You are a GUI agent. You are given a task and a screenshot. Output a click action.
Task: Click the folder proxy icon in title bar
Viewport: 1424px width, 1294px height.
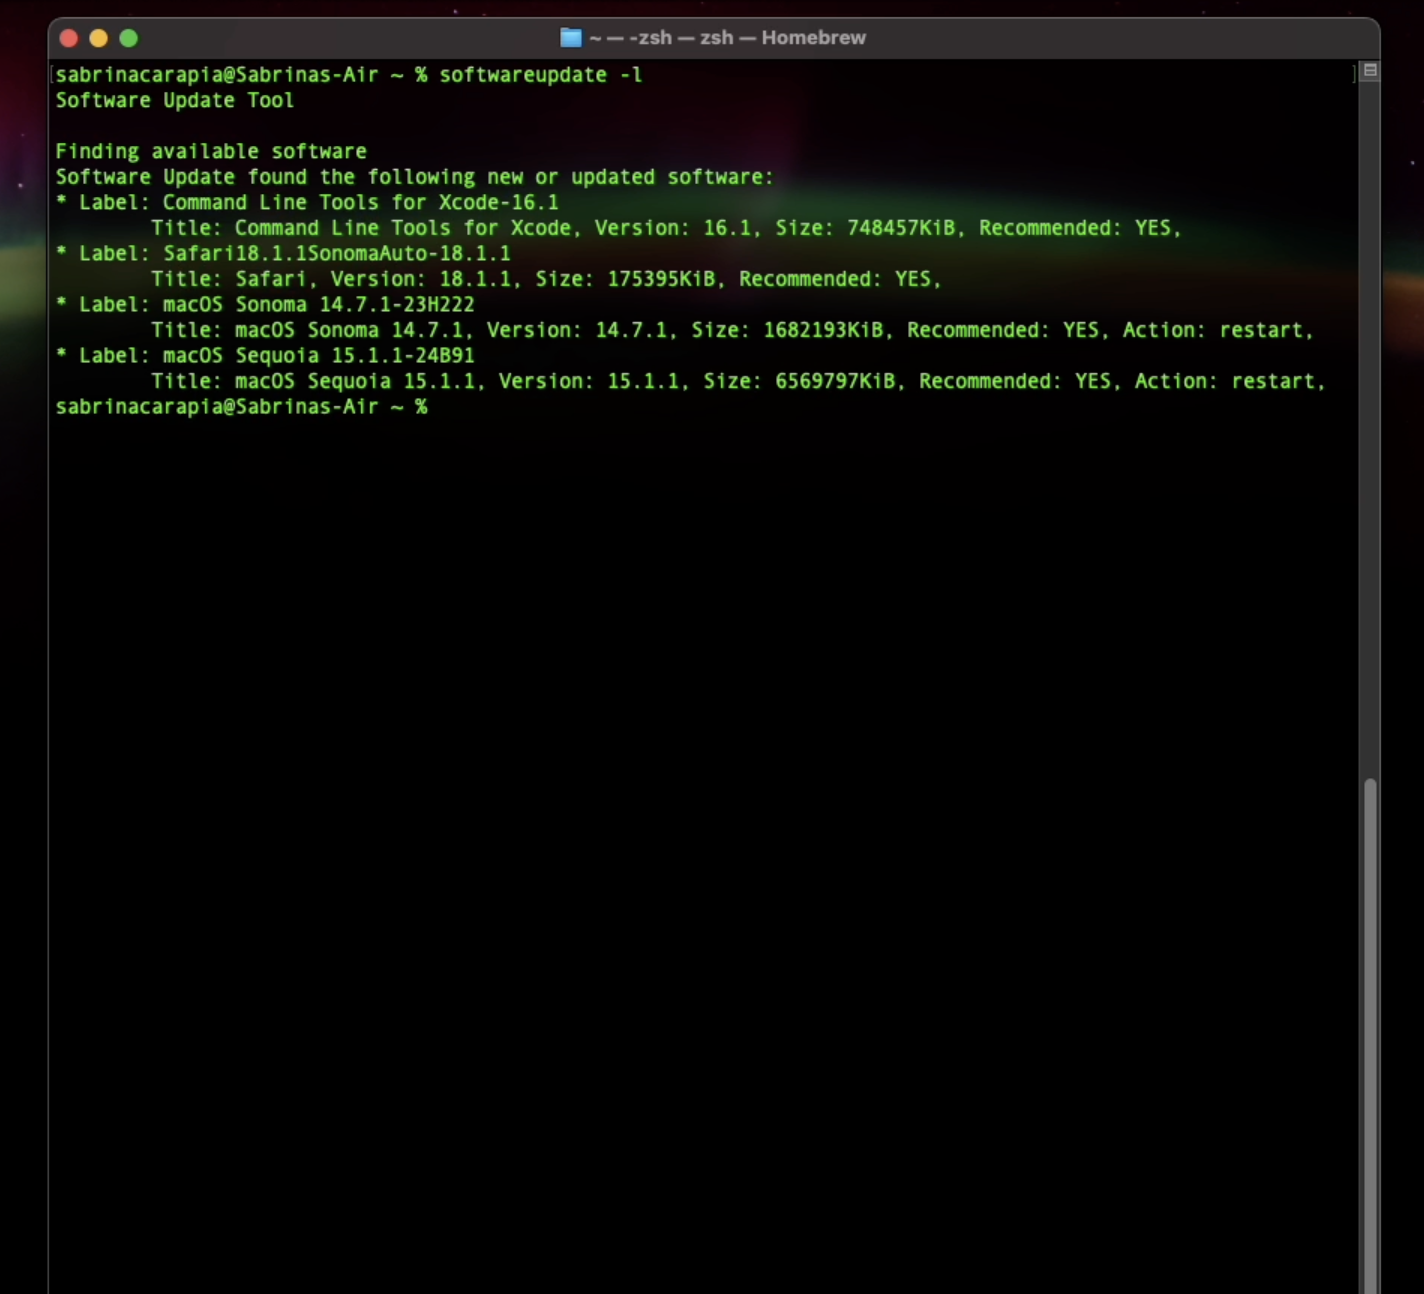(x=571, y=38)
